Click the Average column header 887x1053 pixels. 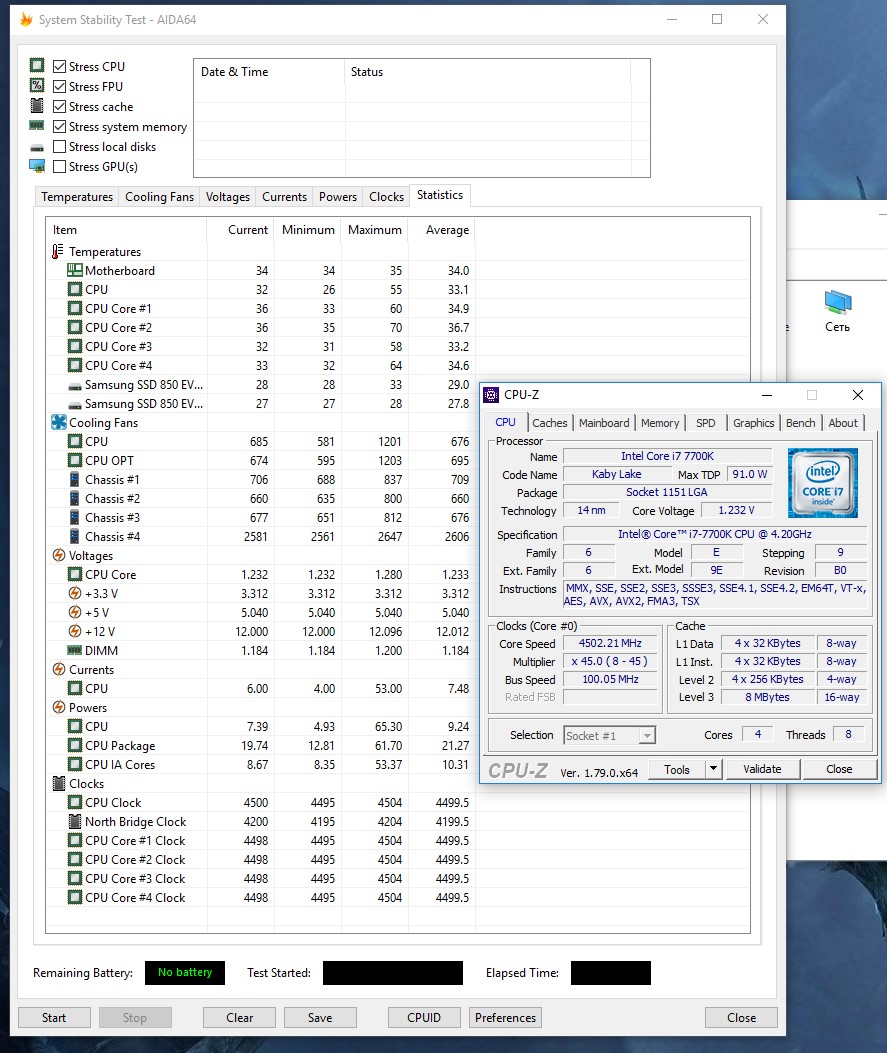(442, 230)
